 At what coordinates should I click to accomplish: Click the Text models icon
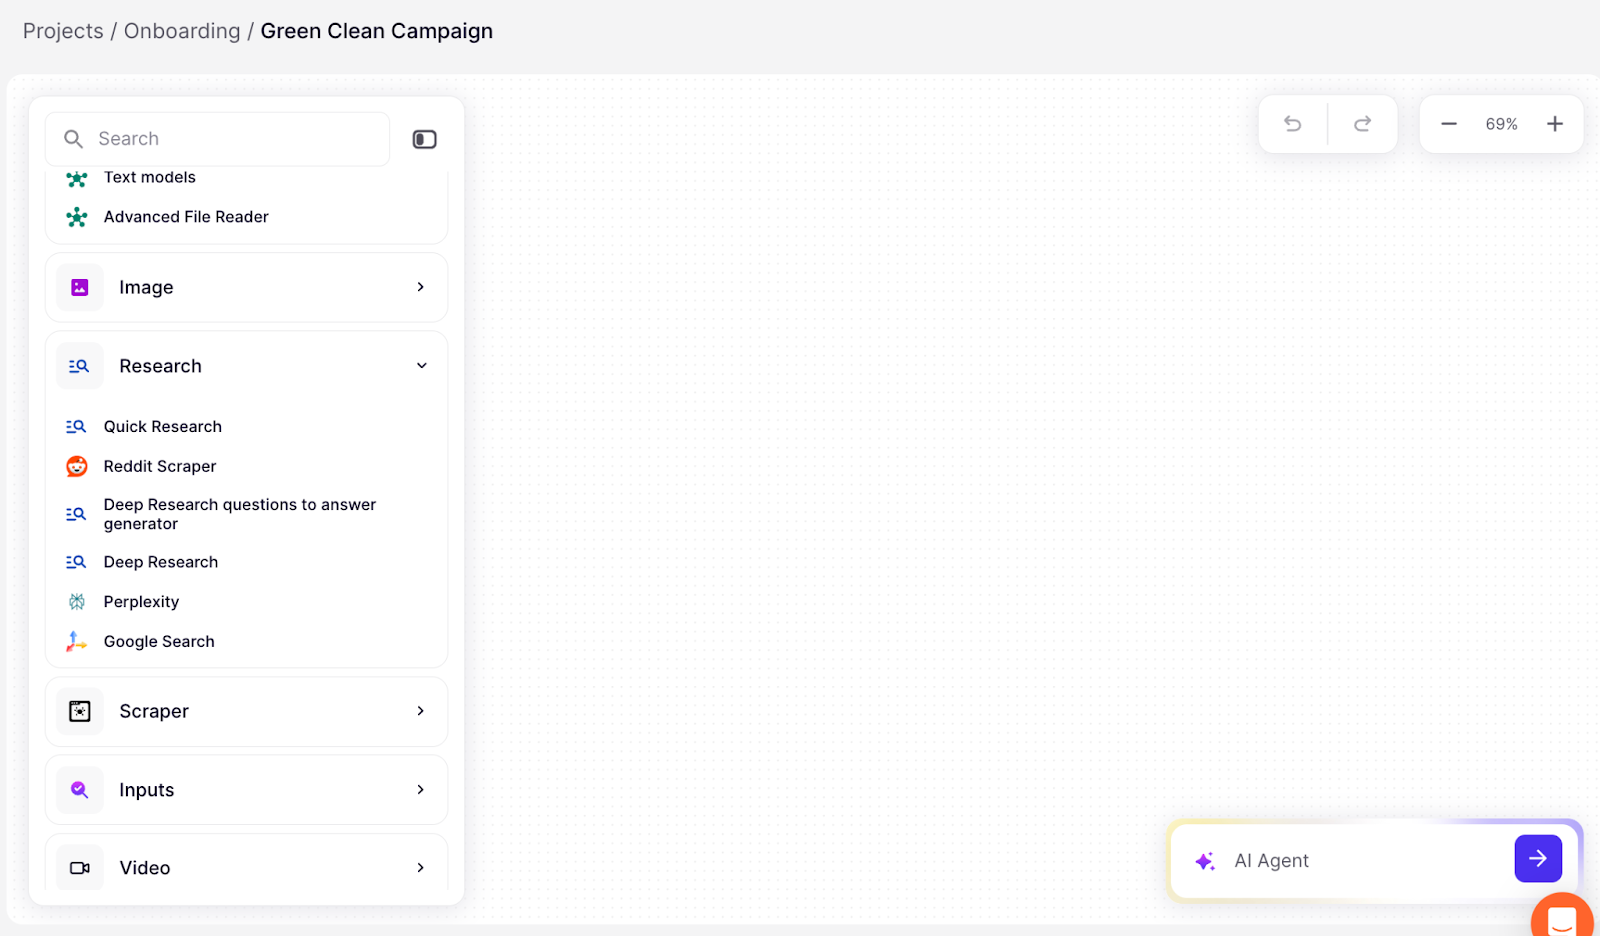(x=78, y=177)
